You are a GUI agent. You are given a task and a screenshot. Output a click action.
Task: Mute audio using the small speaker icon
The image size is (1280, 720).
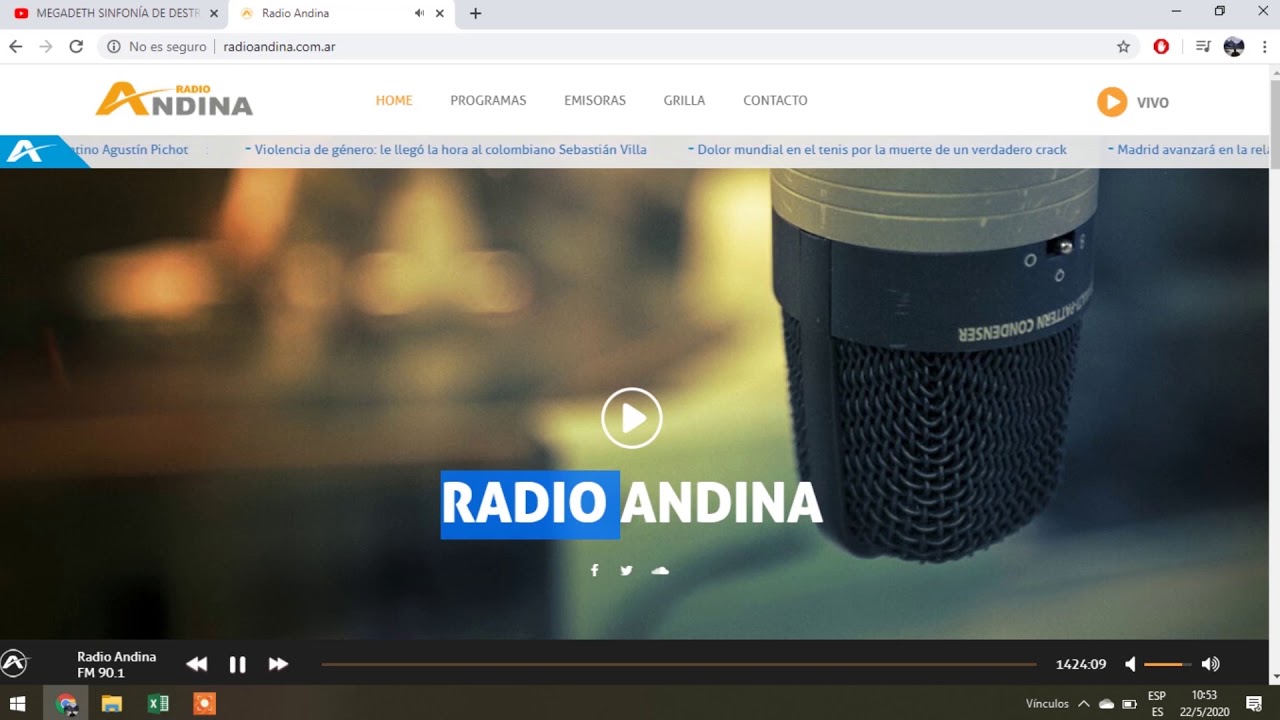[x=1130, y=664]
